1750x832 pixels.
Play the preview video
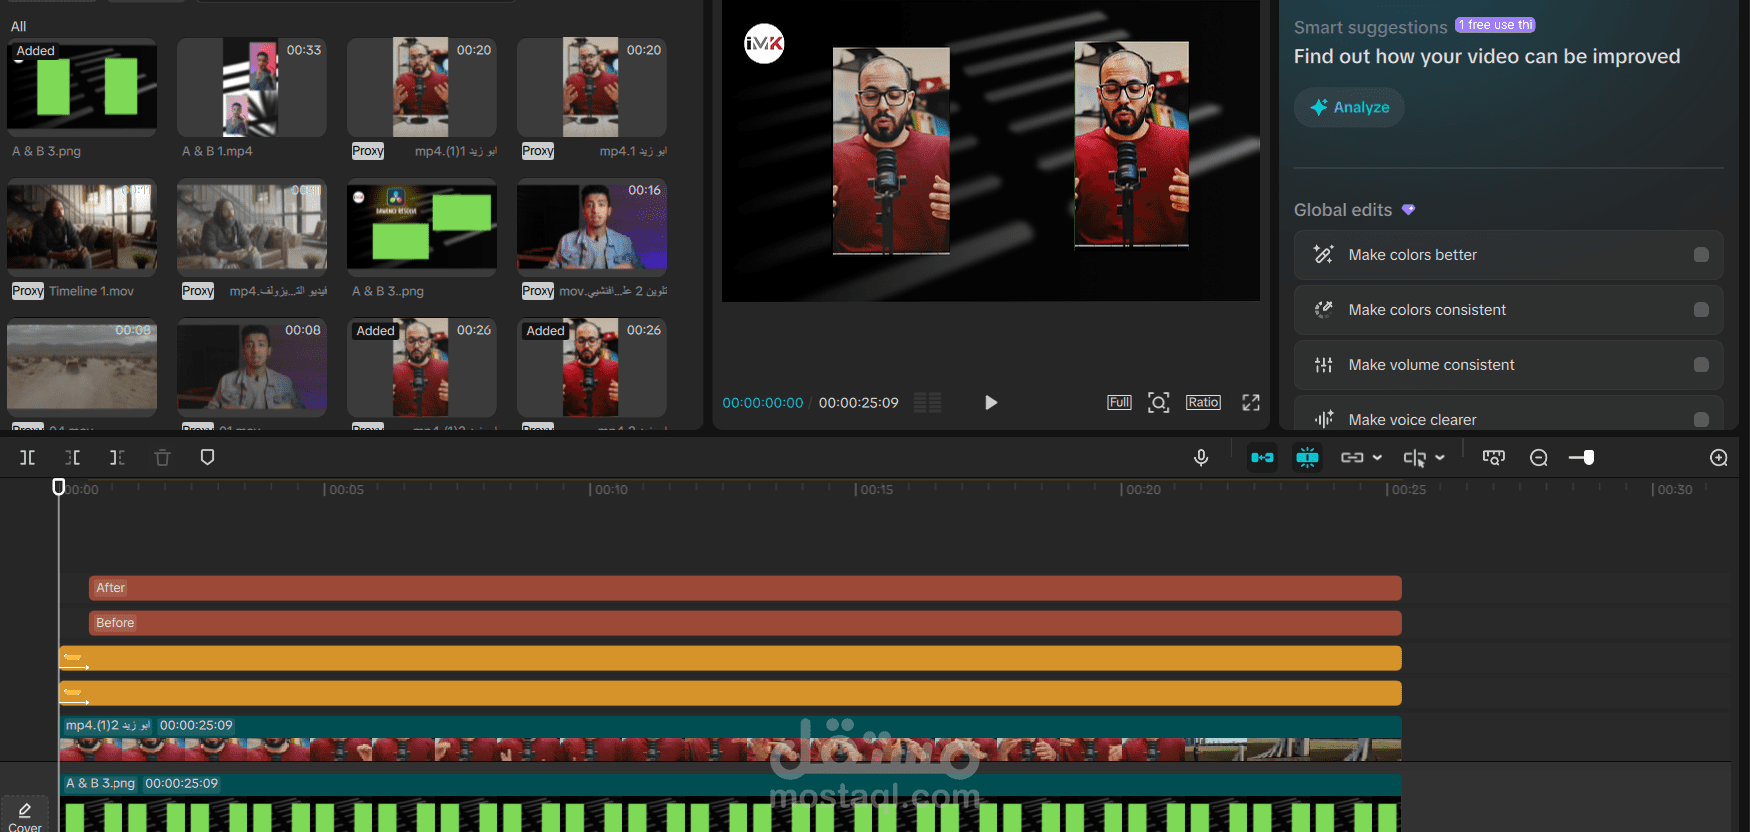coord(990,402)
